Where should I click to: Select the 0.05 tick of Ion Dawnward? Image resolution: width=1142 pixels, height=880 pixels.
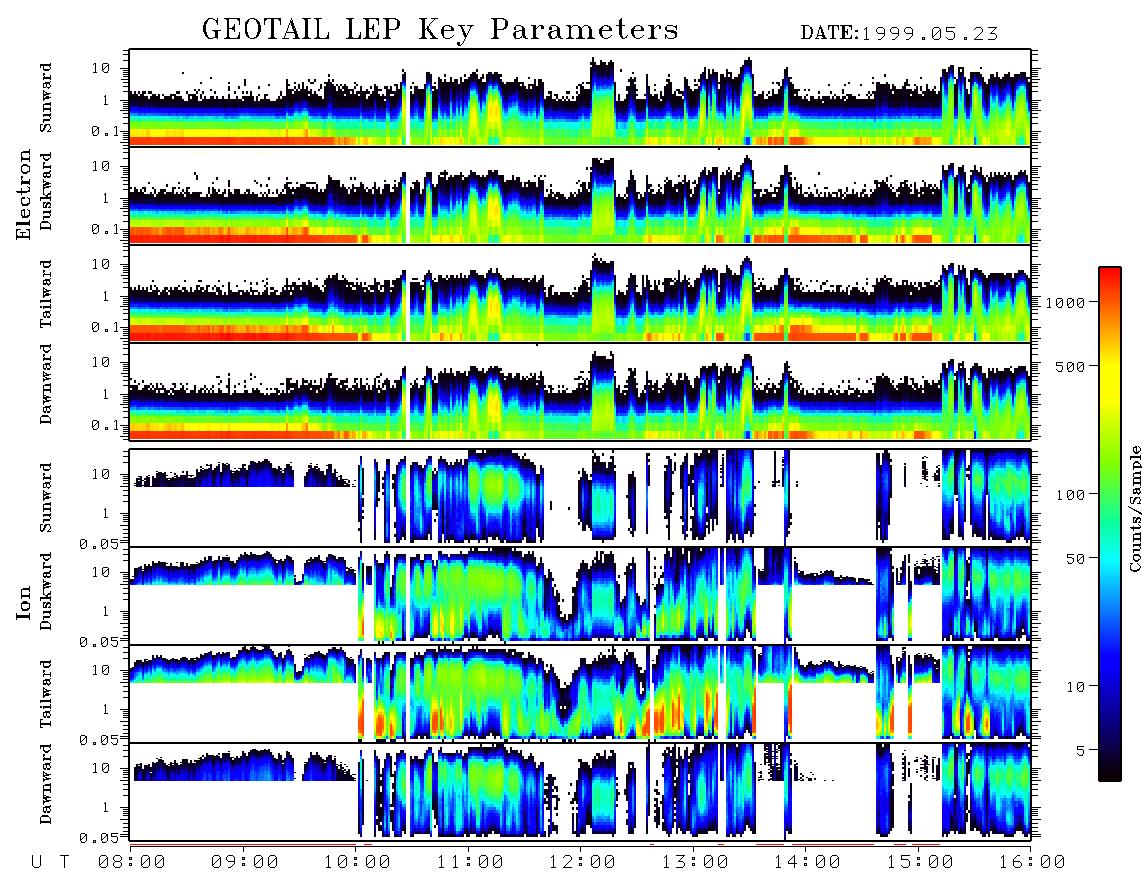[x=98, y=838]
